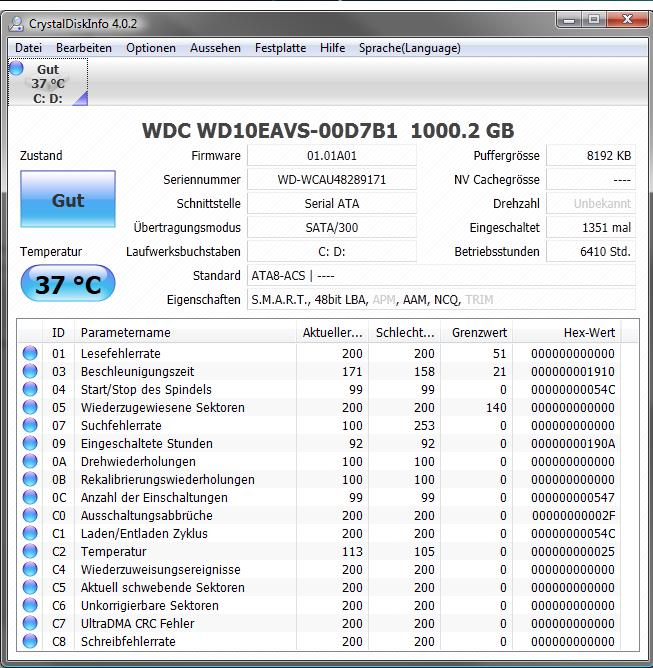Click status dot for Temperatur C2 row
The width and height of the screenshot is (653, 668).
(x=30, y=551)
